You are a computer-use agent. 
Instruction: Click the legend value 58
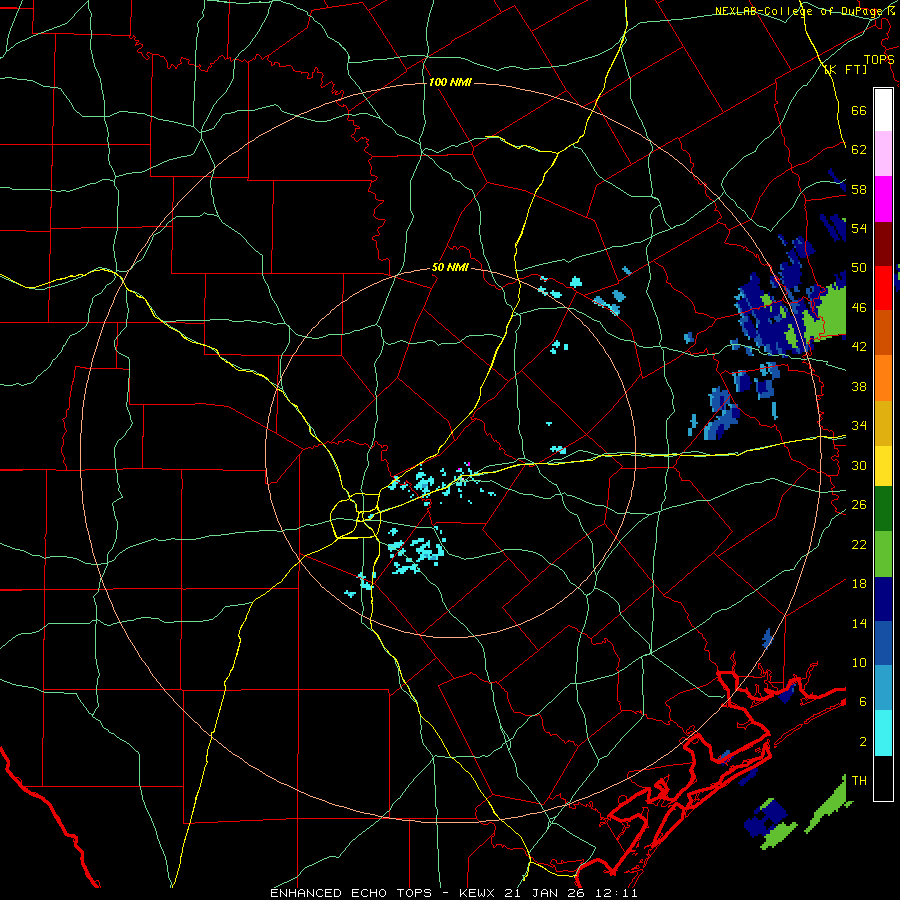coord(859,189)
